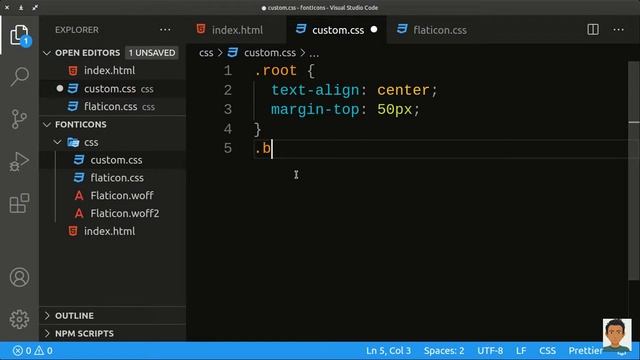
Task: Click the Split Editor icon
Action: 593,29
